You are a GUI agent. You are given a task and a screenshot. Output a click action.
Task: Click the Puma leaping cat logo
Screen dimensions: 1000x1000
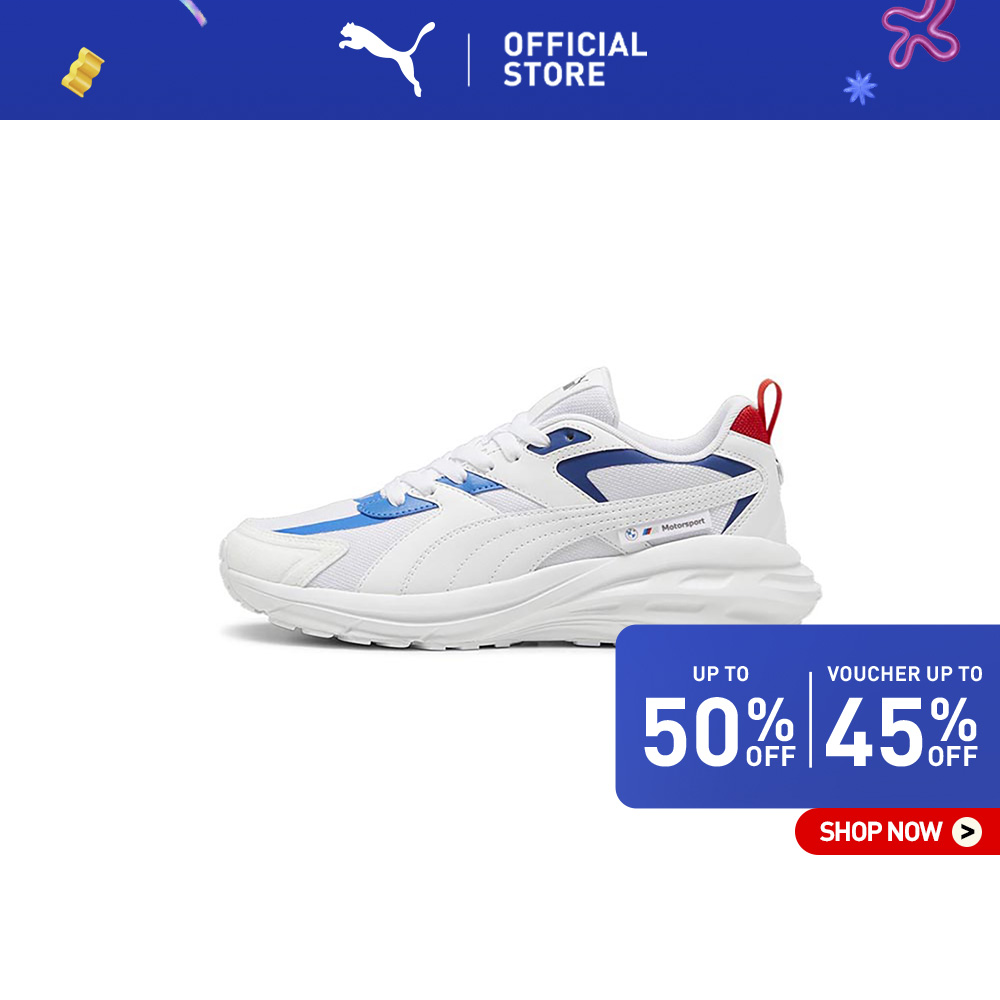pyautogui.click(x=386, y=58)
